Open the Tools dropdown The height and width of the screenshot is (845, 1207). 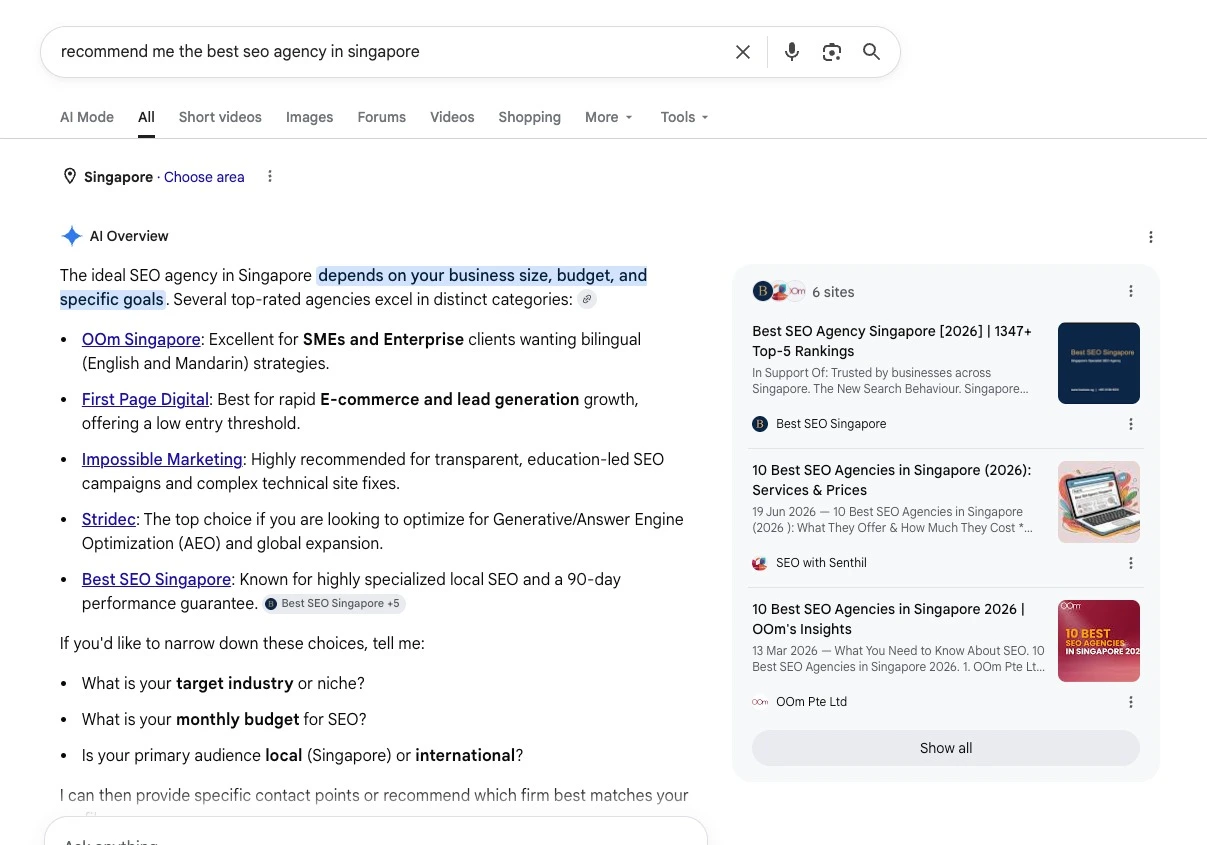[685, 117]
